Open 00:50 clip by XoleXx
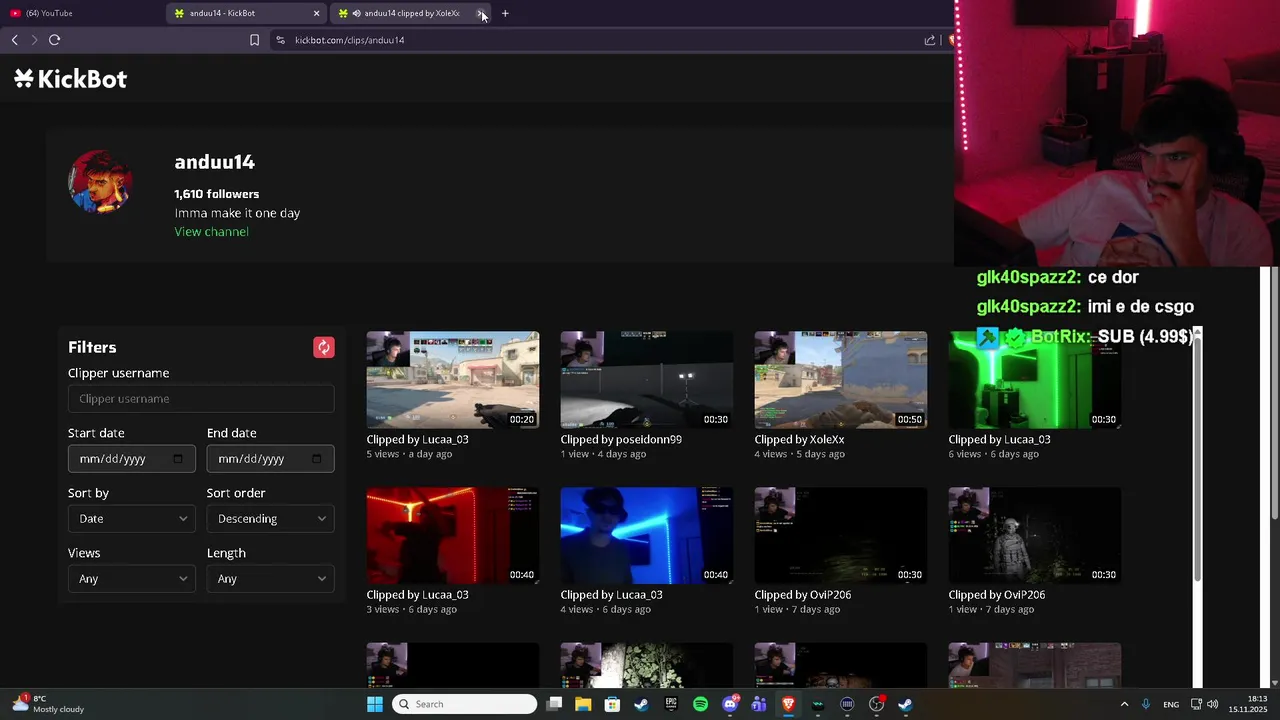This screenshot has width=1280, height=720. [841, 380]
